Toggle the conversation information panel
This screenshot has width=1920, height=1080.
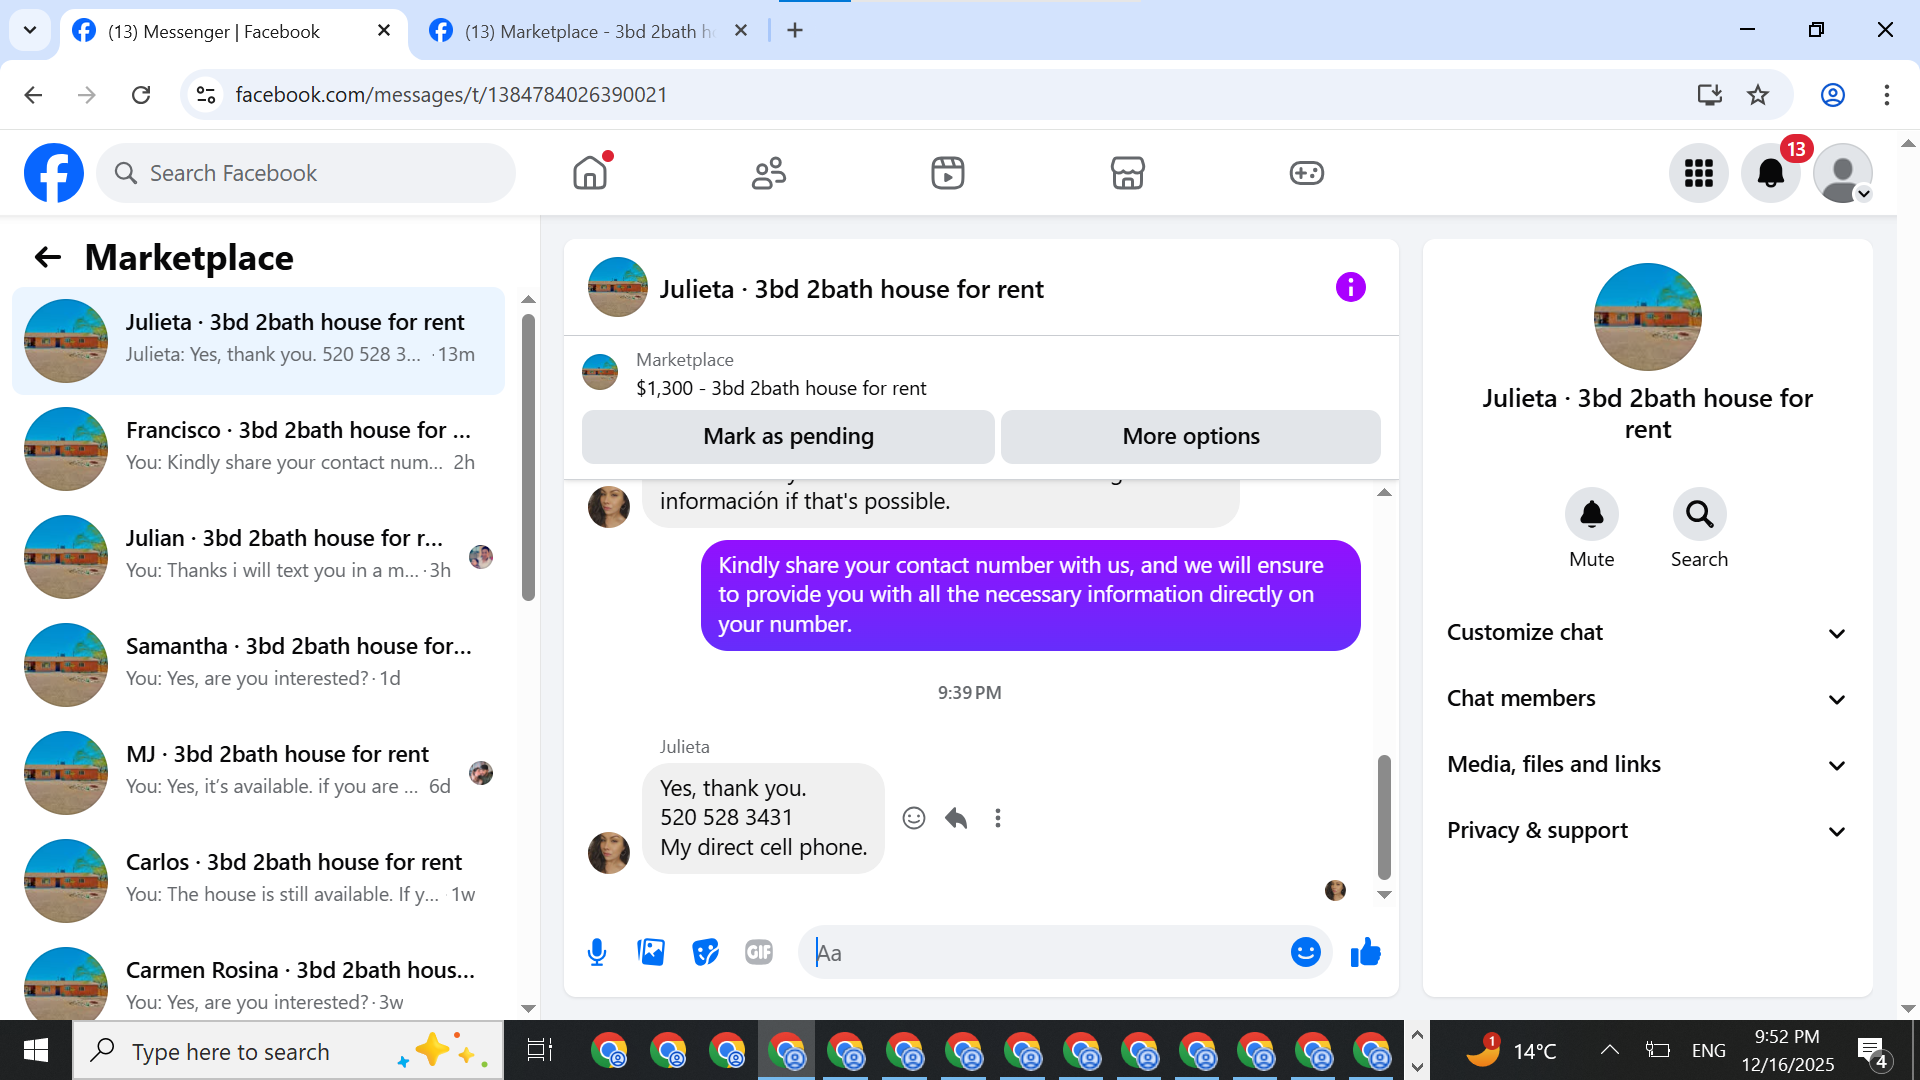pos(1350,288)
